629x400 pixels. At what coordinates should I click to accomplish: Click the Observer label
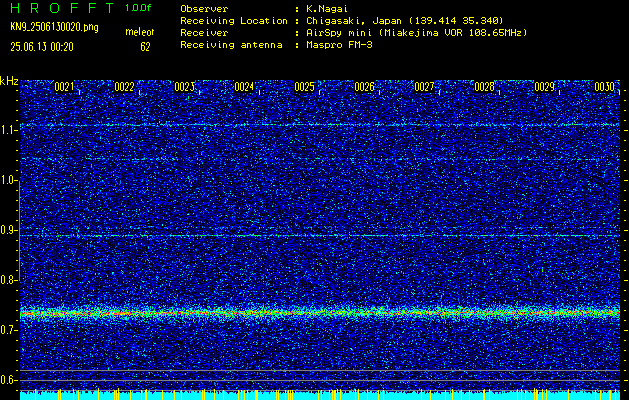(x=204, y=8)
